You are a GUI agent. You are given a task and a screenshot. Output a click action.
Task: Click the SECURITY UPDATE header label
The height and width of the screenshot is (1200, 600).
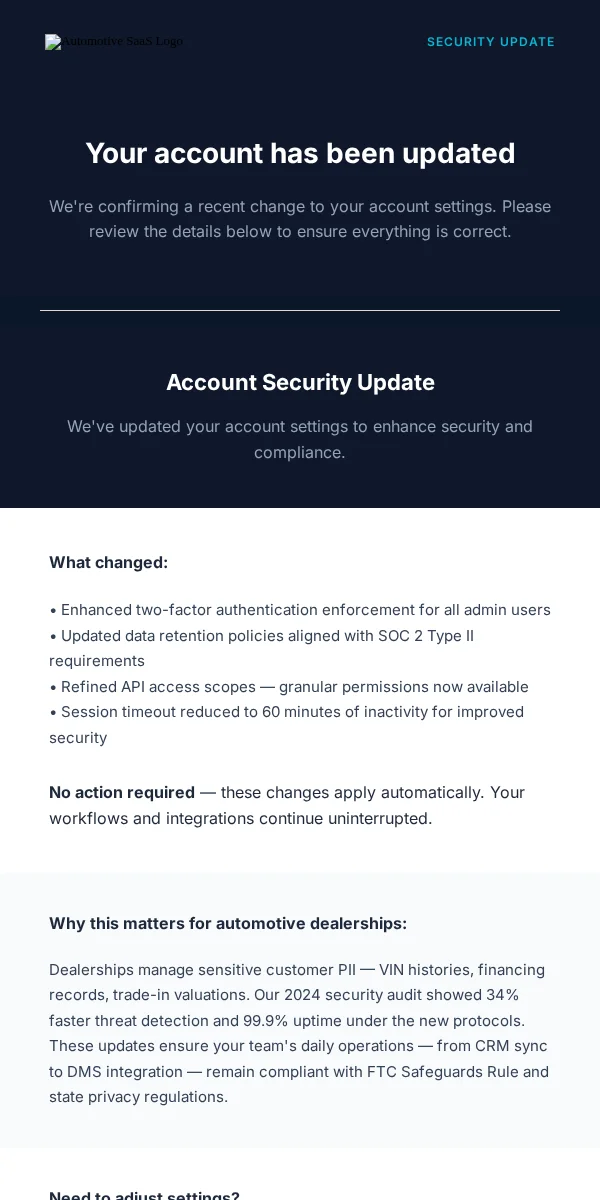[x=491, y=42]
